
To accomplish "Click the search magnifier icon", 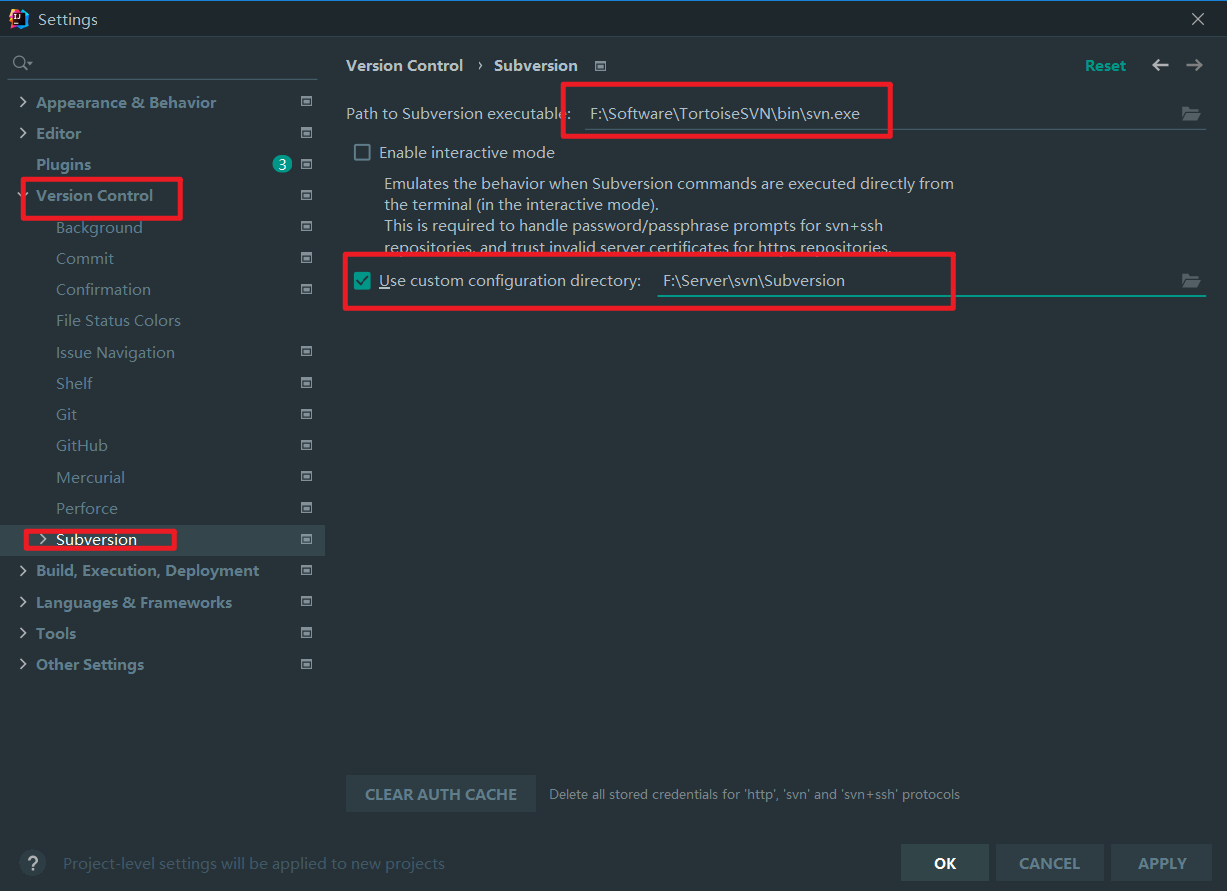I will tap(21, 63).
